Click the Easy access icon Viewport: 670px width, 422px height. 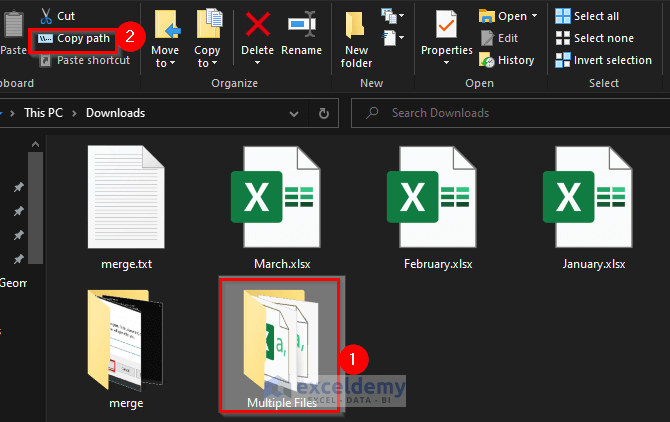[389, 38]
